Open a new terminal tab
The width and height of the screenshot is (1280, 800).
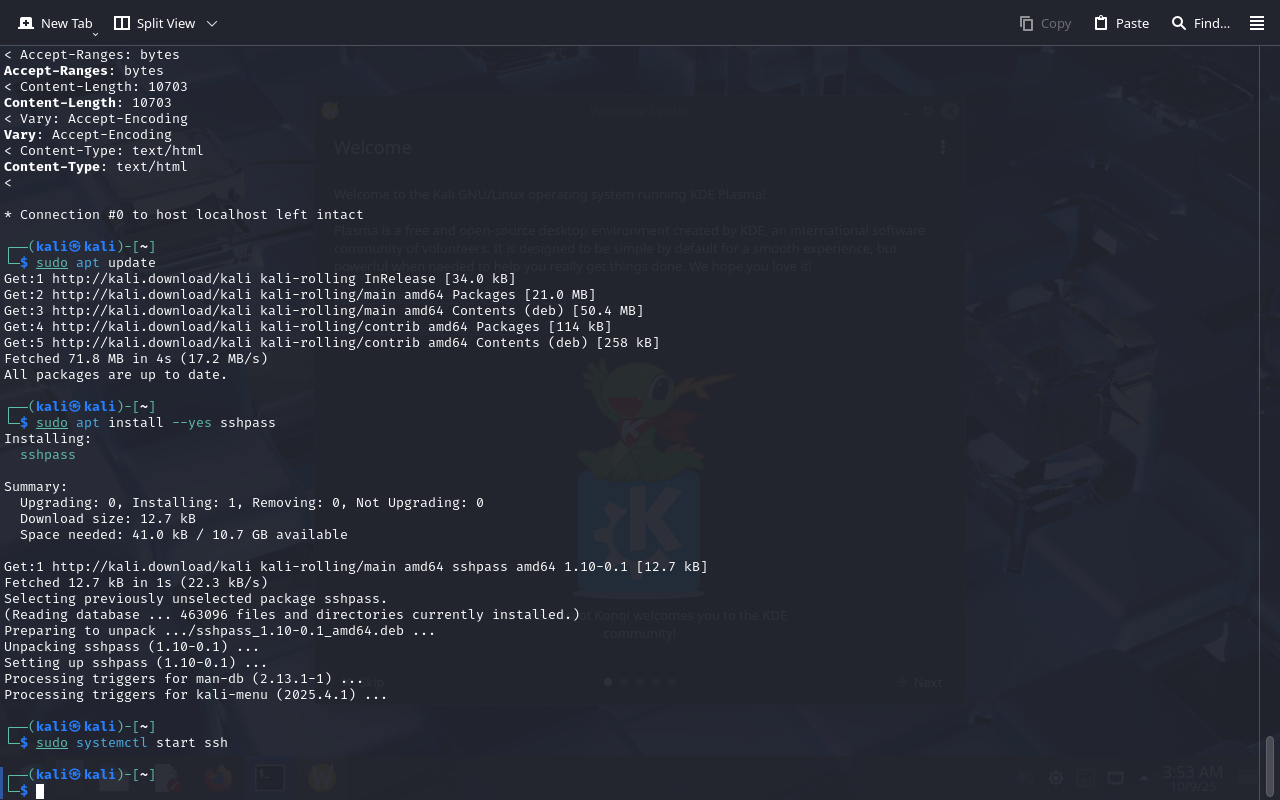(x=56, y=23)
